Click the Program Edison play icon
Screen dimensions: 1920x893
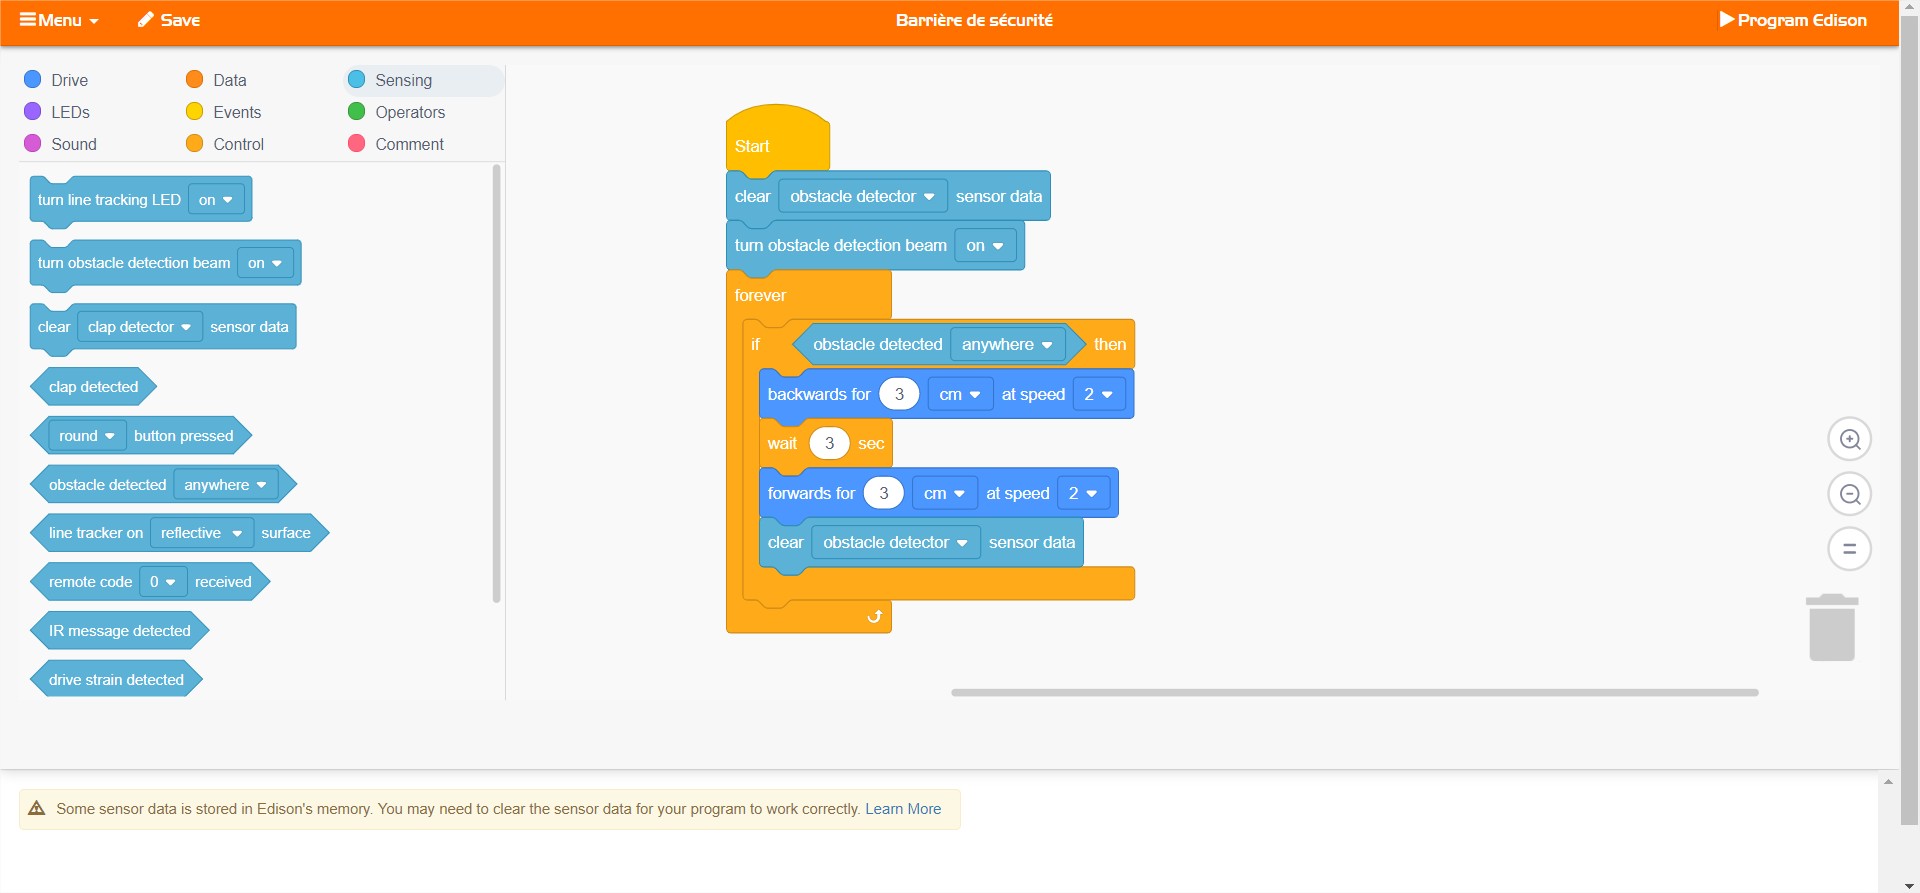click(x=1726, y=20)
